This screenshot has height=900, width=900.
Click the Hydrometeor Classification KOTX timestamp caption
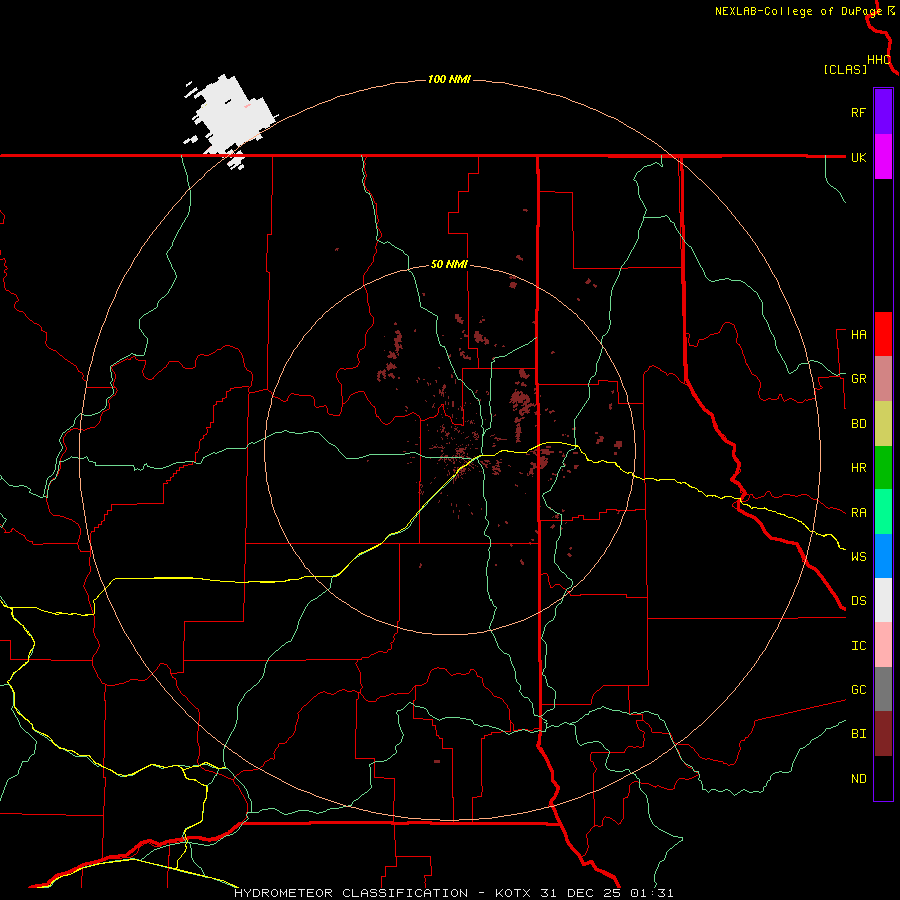pos(453,893)
